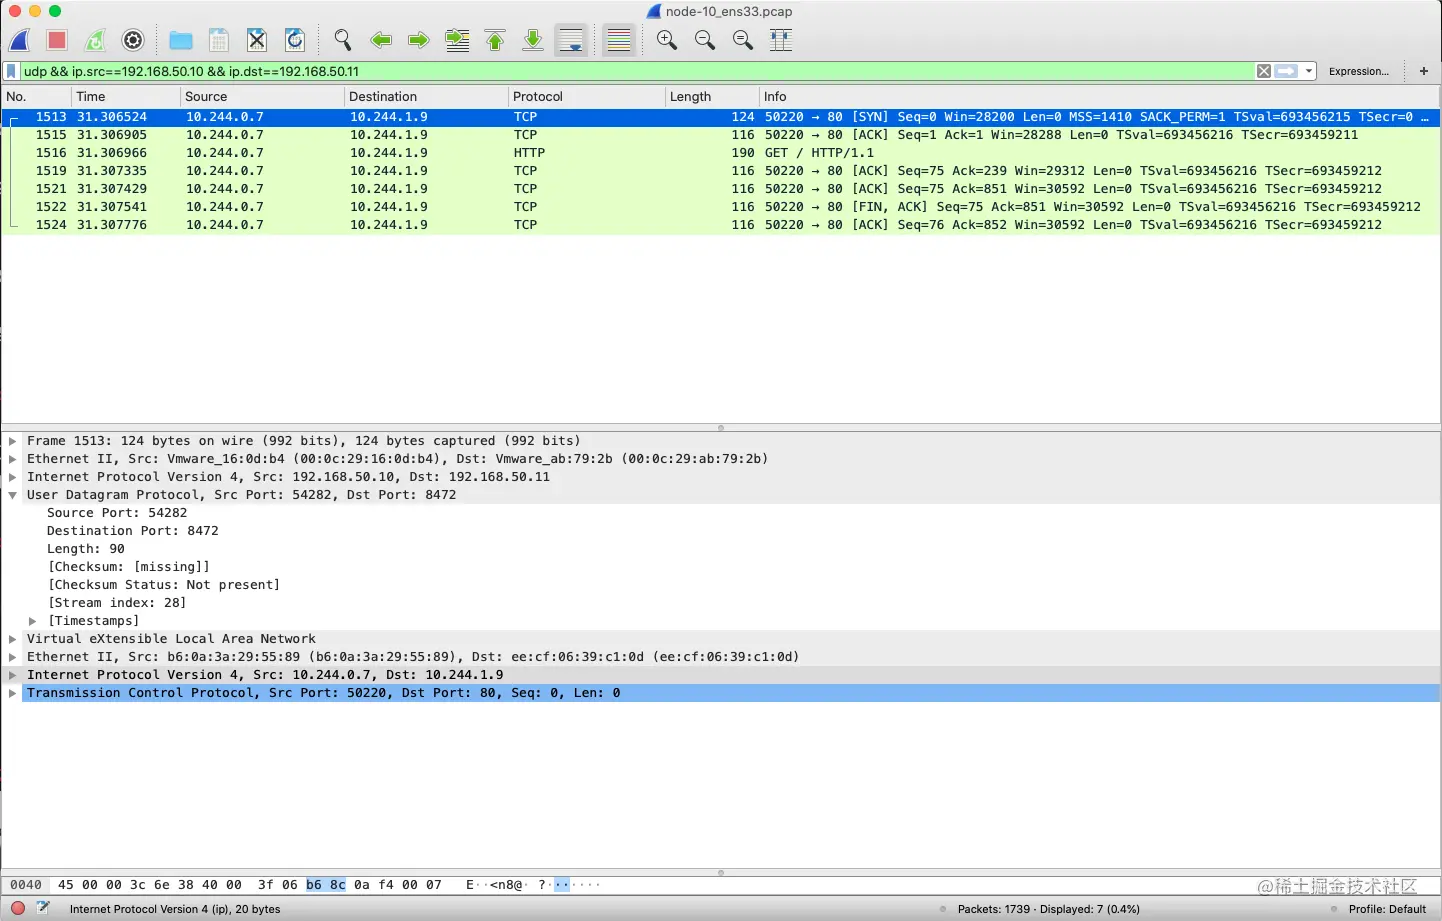This screenshot has width=1442, height=921.
Task: Sort by the Time column header
Action: 126,96
